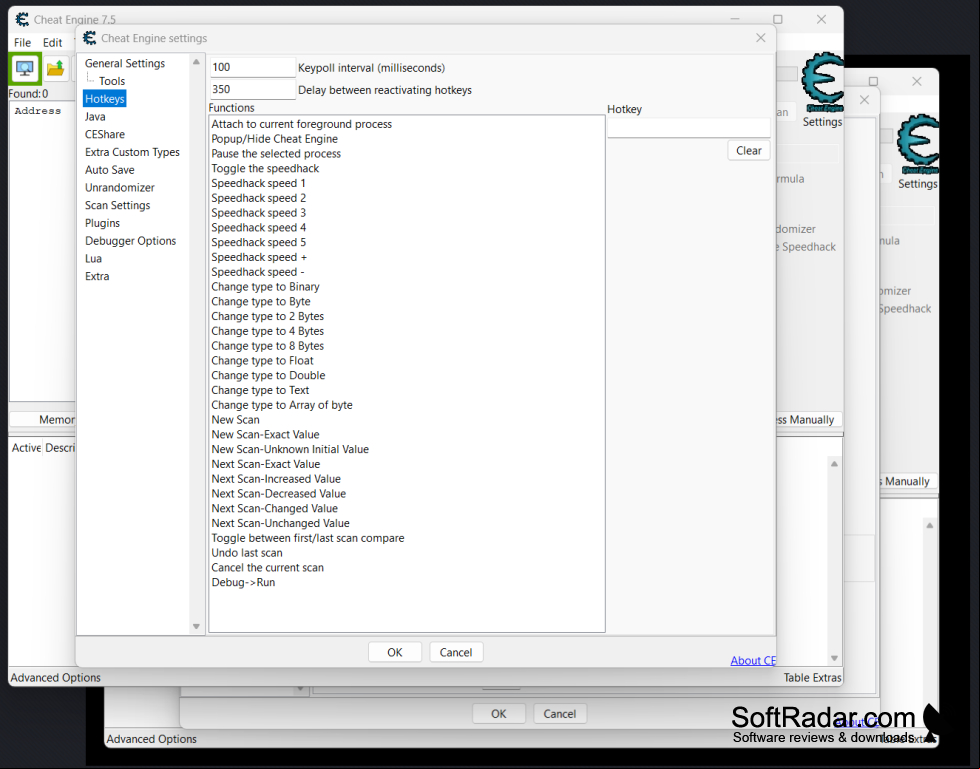Select 'Change type to Double'
980x769 pixels.
click(268, 376)
